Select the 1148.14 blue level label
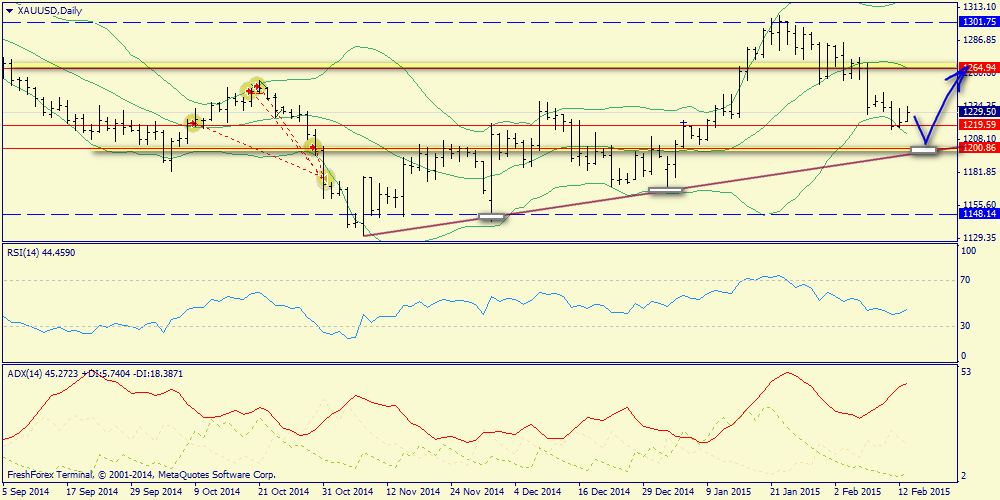The image size is (1000, 500). [x=978, y=214]
